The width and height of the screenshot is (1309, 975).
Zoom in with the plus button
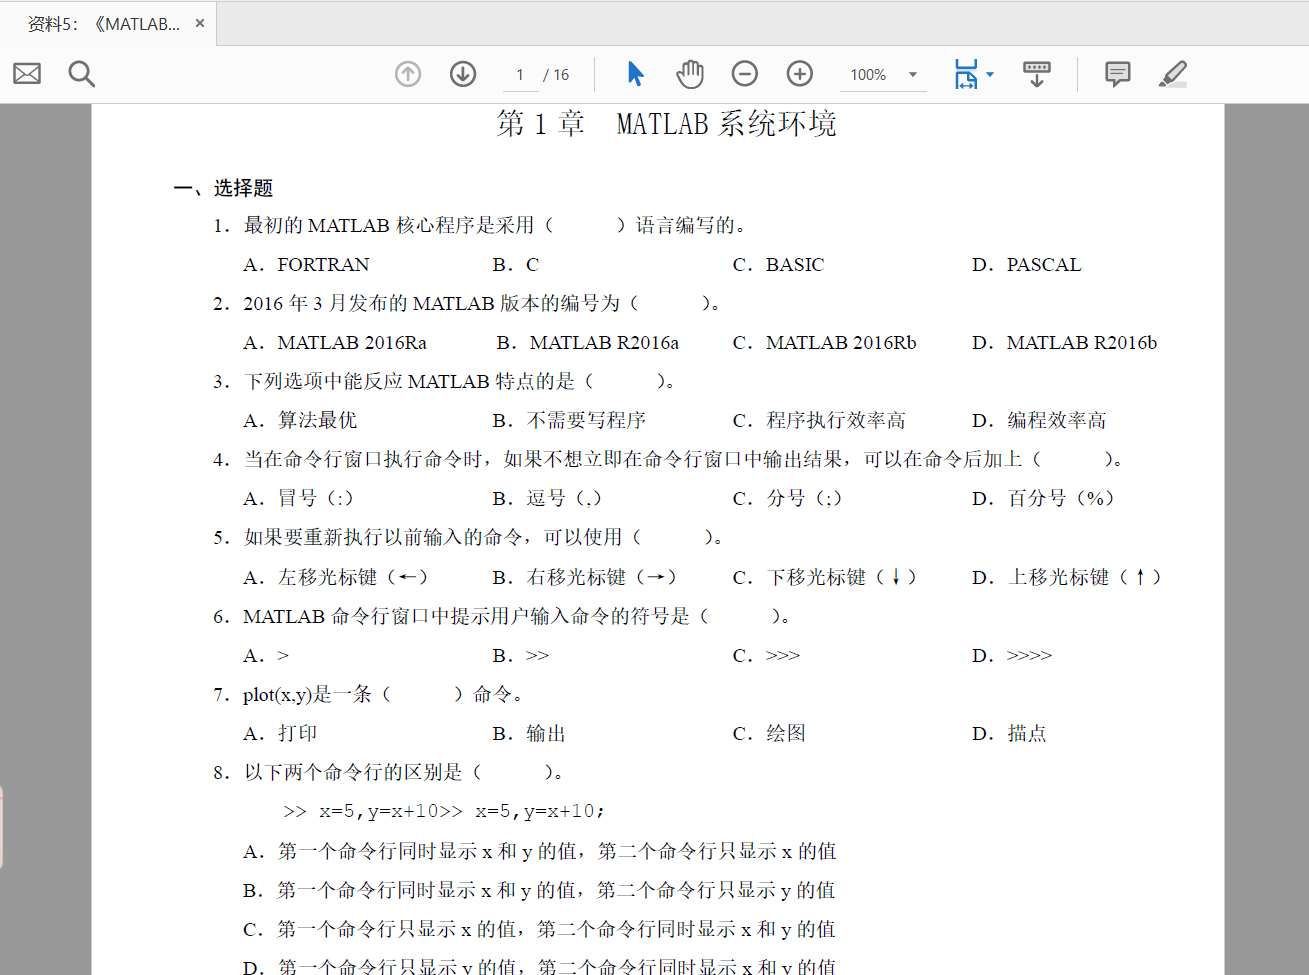pos(800,74)
